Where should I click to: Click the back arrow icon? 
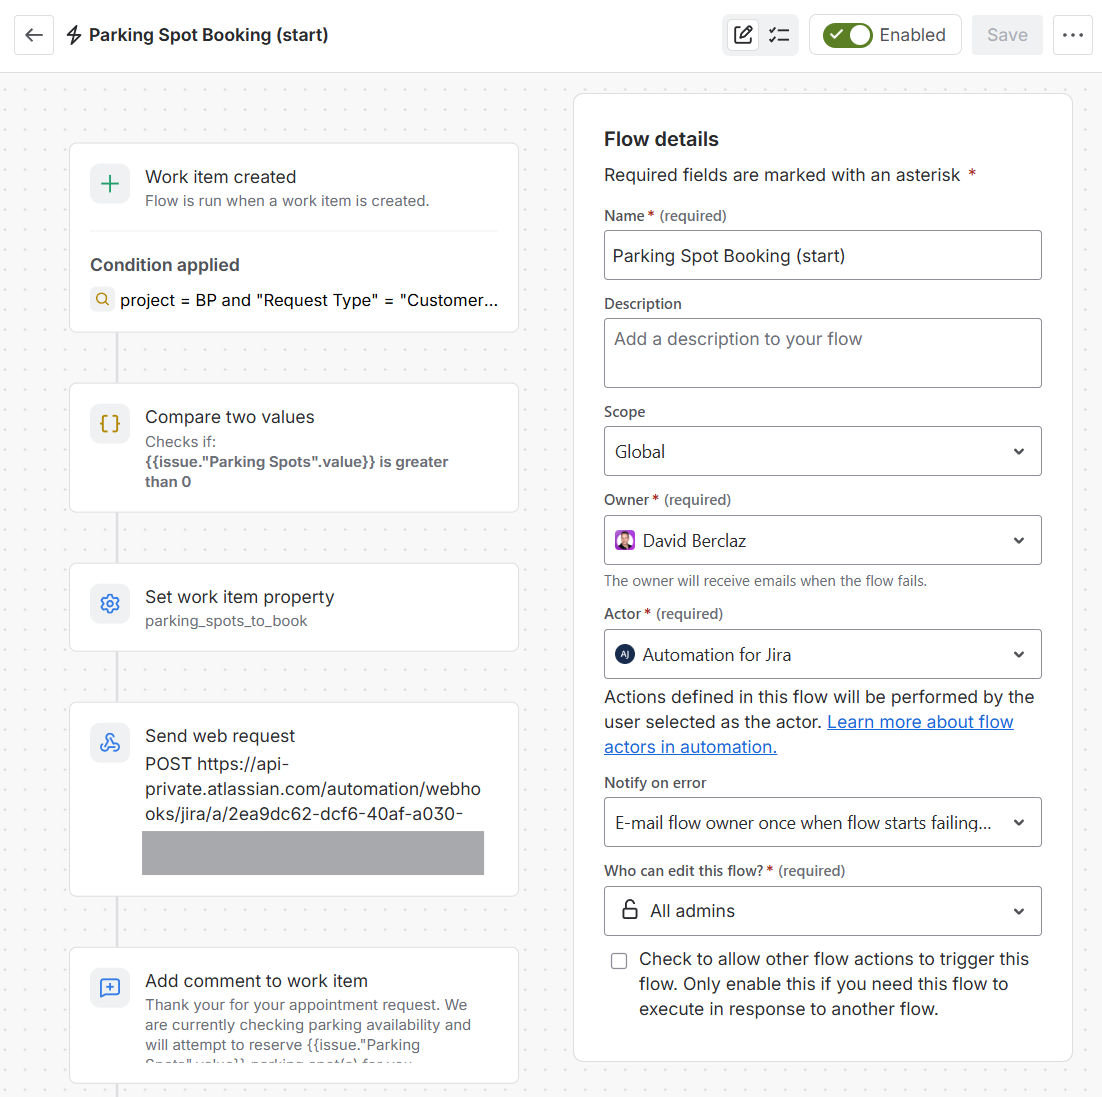(x=34, y=35)
